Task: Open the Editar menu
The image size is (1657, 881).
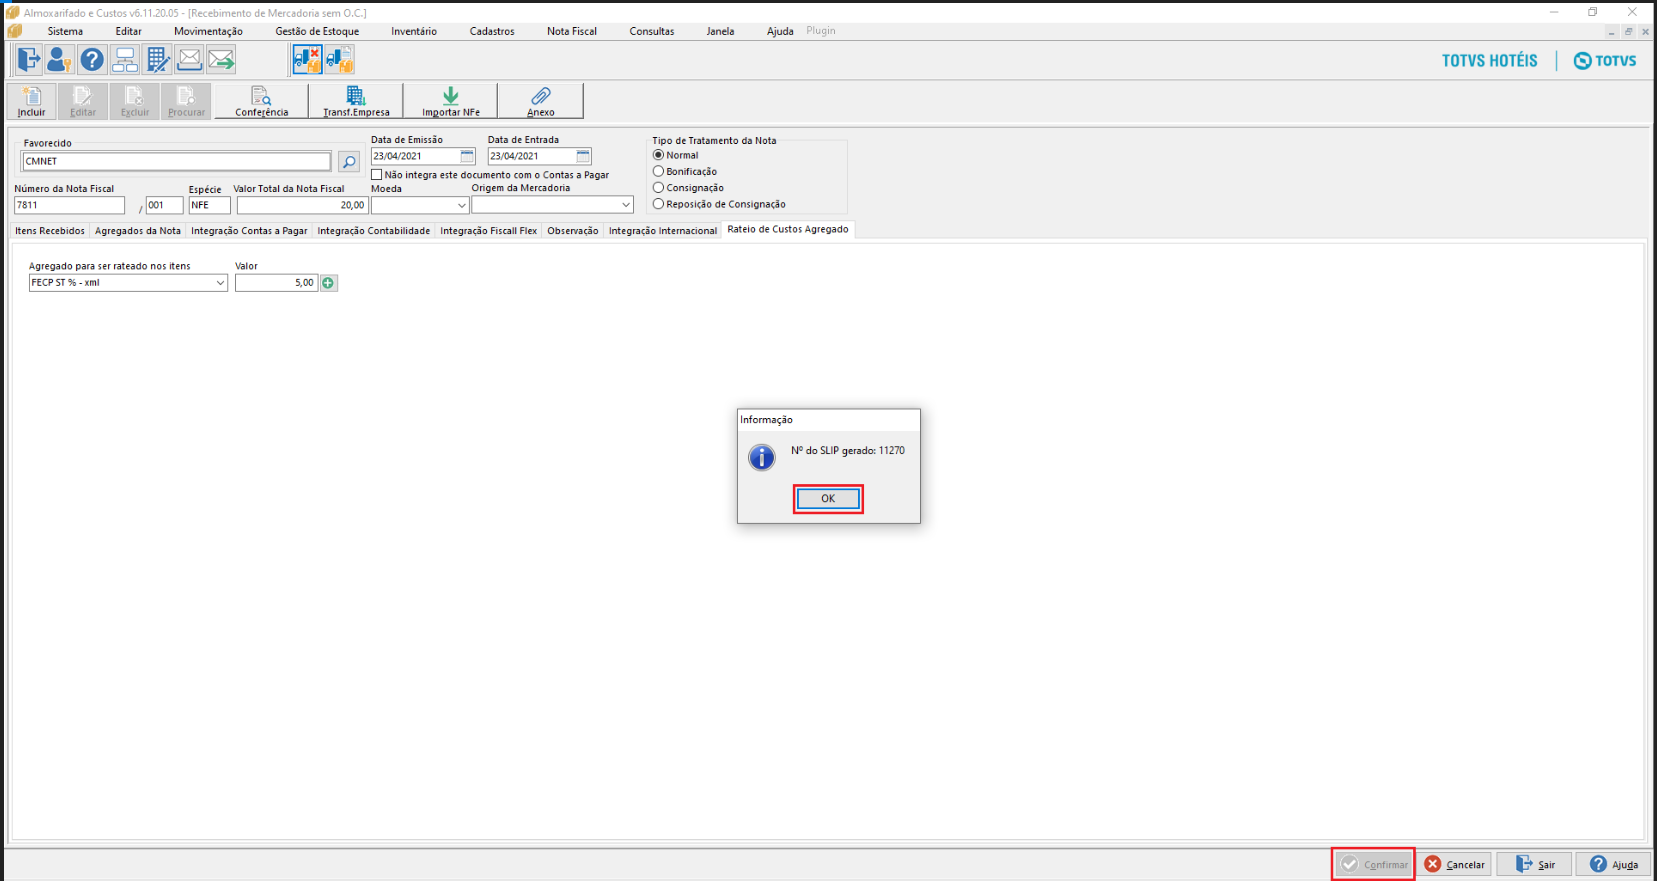Action: click(x=128, y=31)
